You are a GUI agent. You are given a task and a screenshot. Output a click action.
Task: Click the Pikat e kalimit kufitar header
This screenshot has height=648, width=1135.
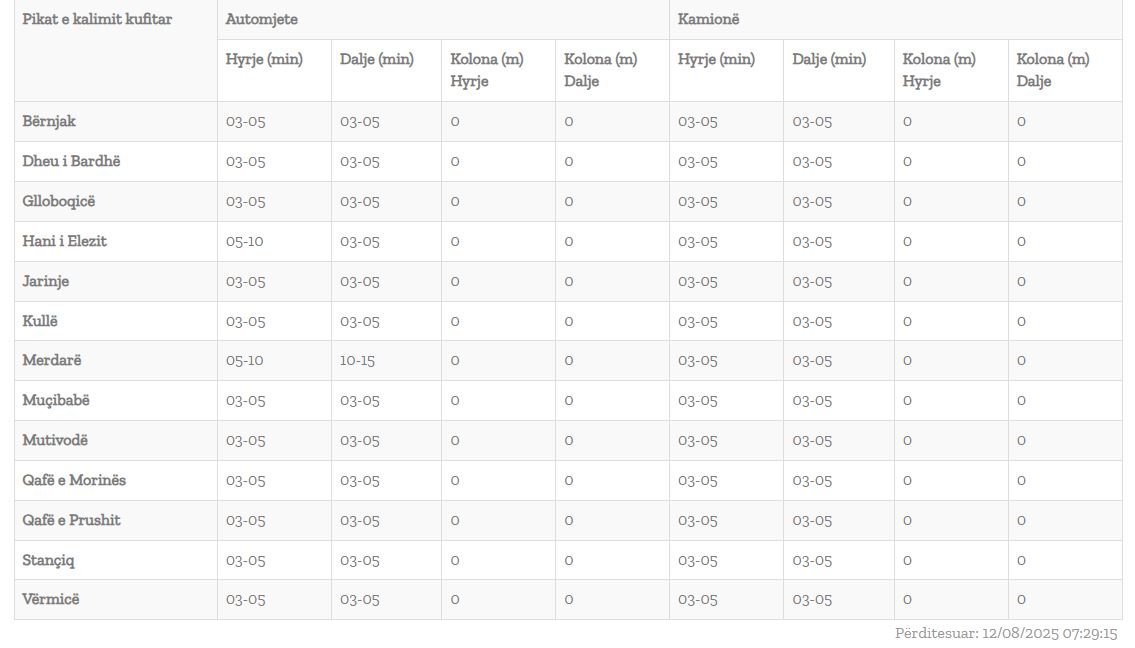point(97,19)
